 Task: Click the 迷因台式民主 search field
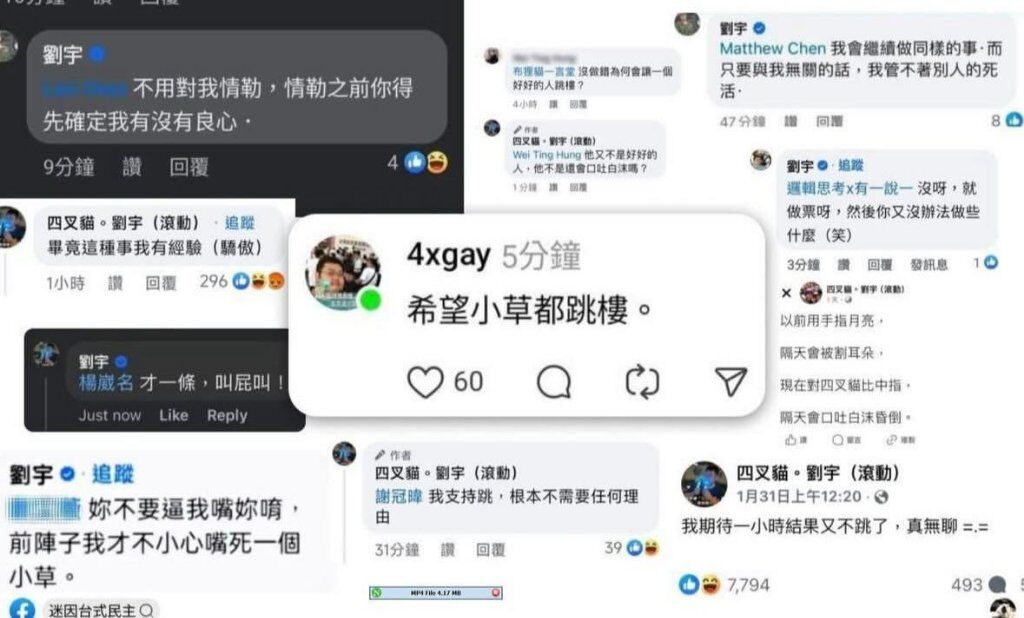click(x=101, y=610)
